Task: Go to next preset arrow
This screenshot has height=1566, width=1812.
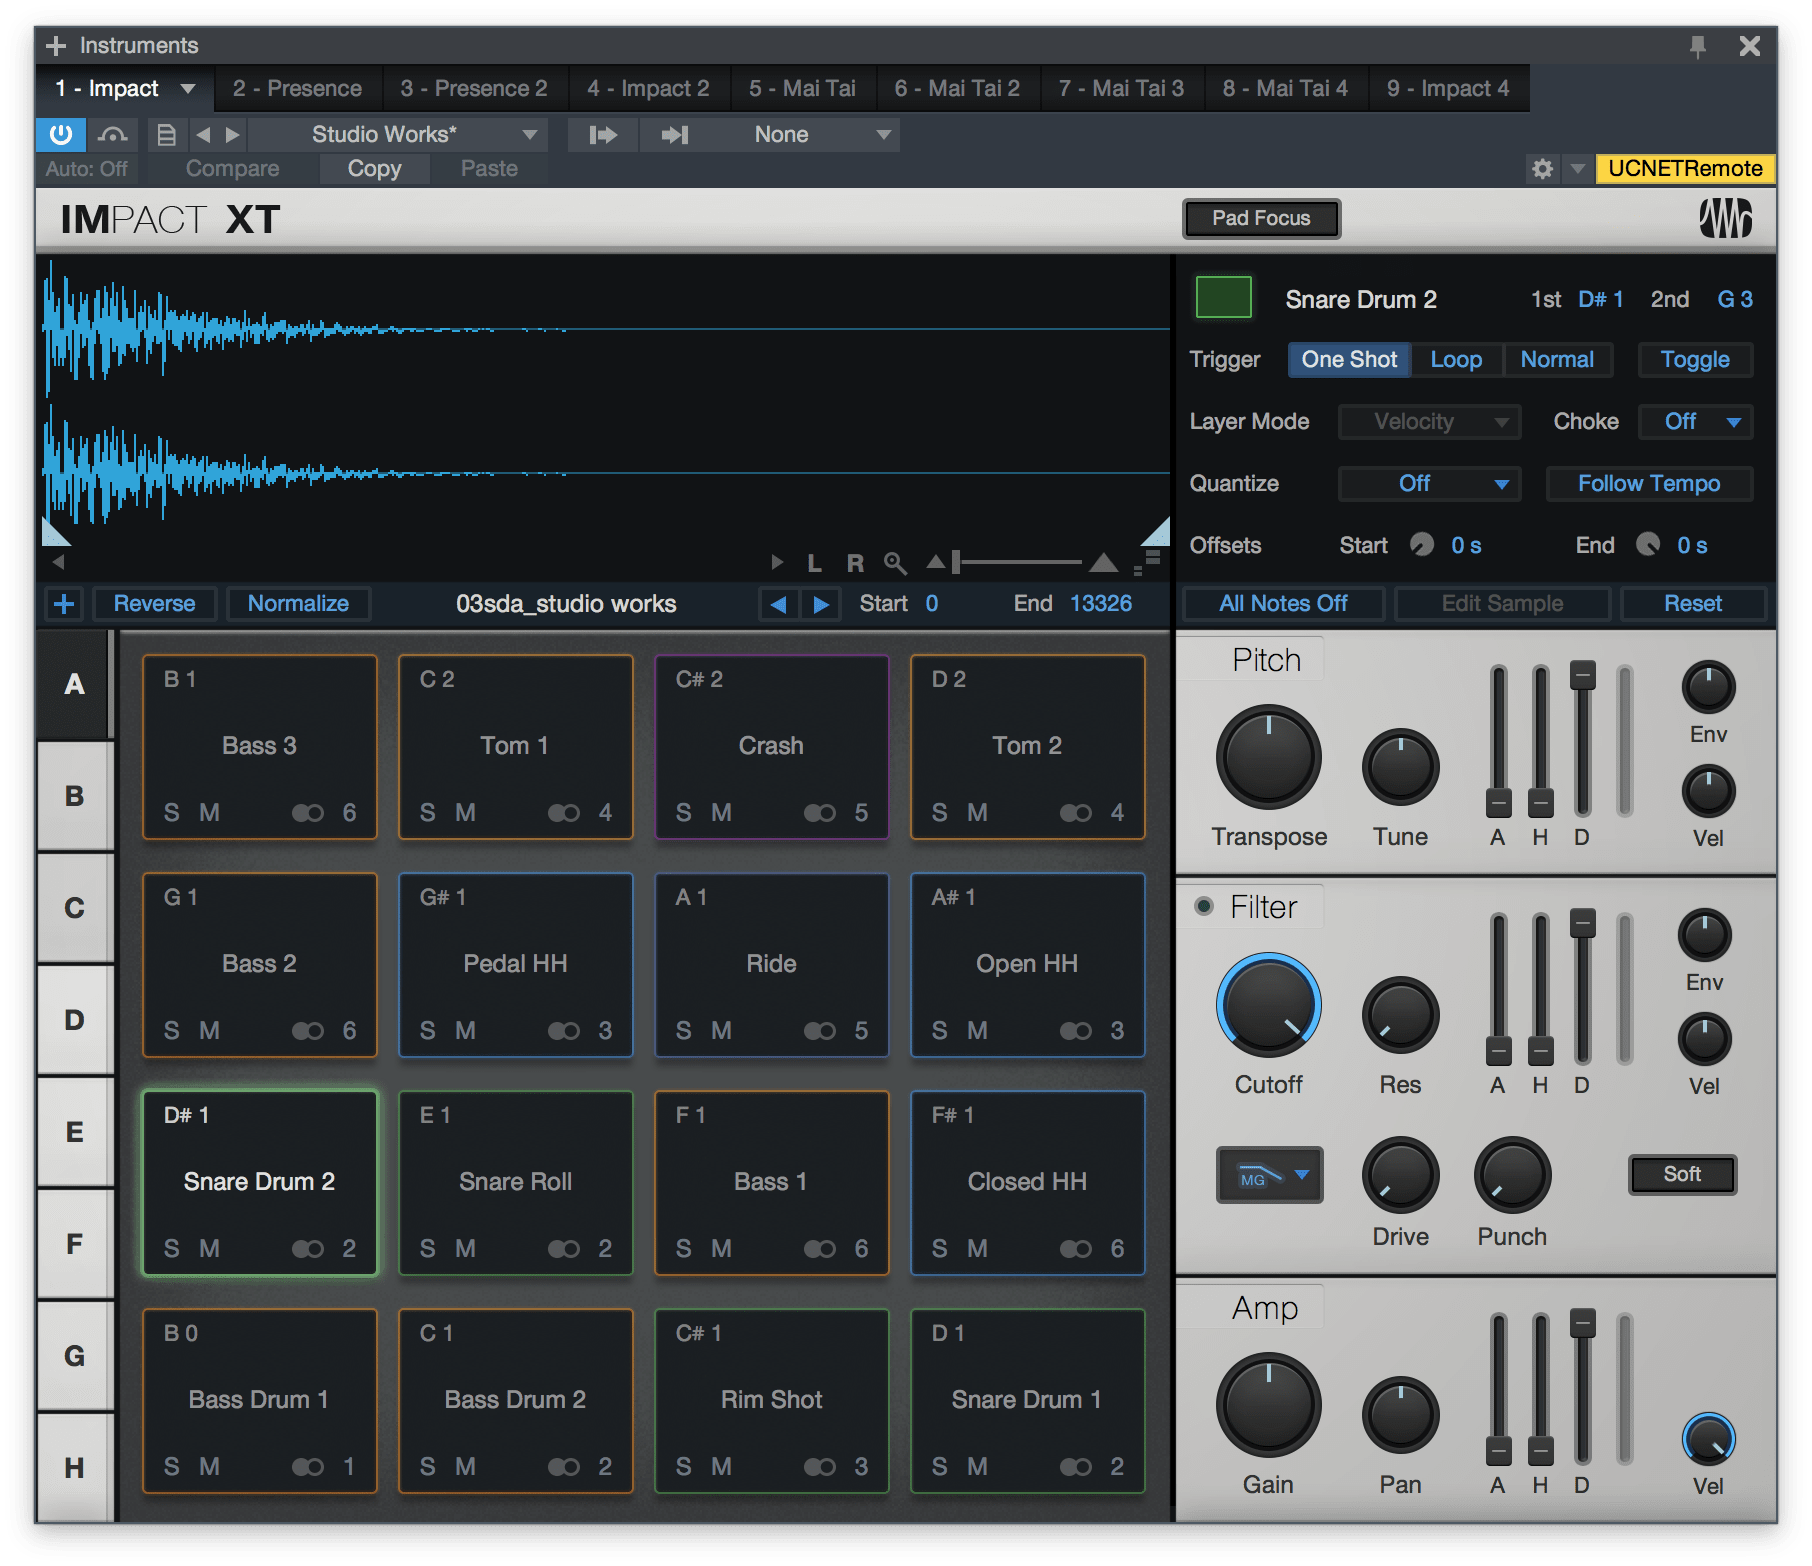Action: point(233,134)
